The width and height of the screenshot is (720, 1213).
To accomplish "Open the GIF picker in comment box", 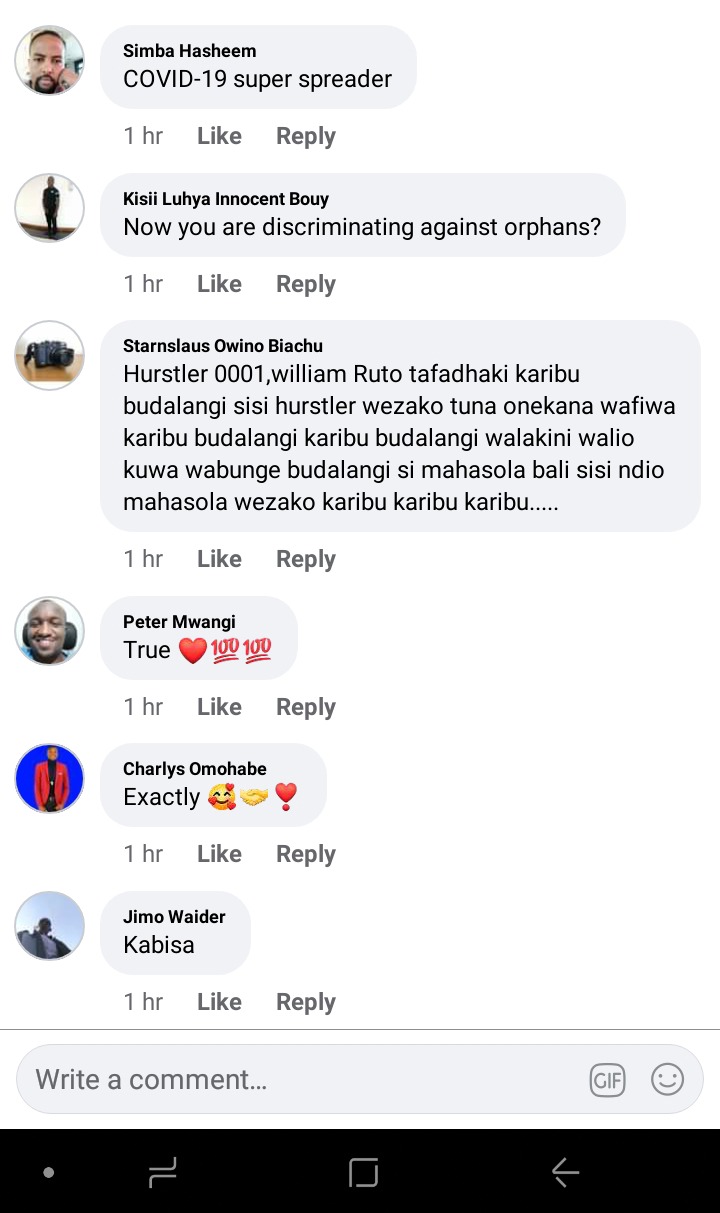I will tap(607, 1080).
